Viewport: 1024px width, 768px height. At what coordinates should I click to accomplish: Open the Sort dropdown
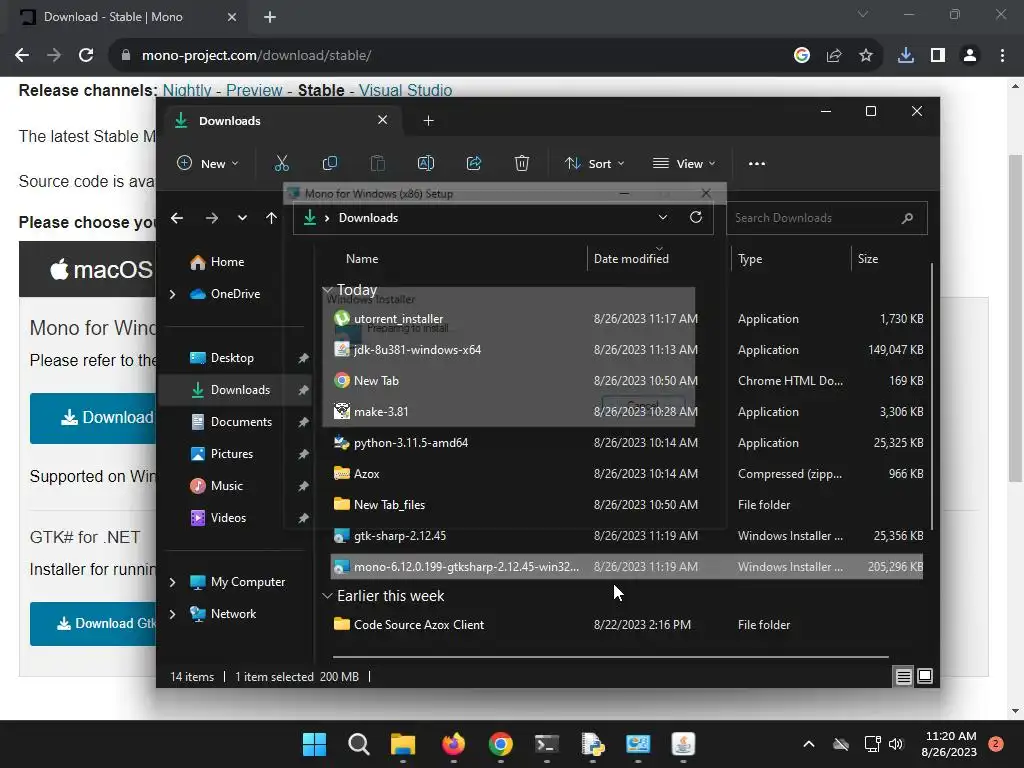(594, 163)
